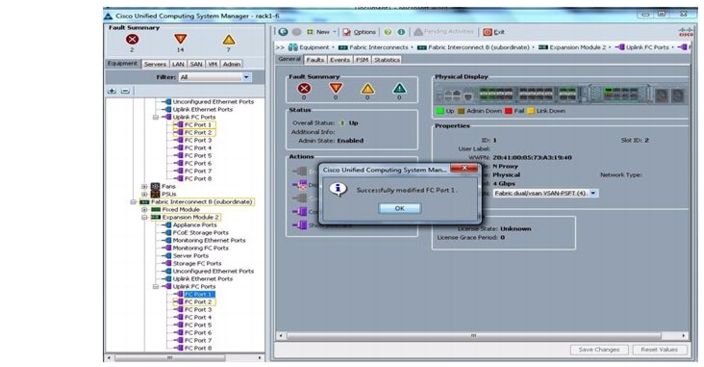Click the Fans icon in the tree
This screenshot has width=704, height=367.
[155, 186]
